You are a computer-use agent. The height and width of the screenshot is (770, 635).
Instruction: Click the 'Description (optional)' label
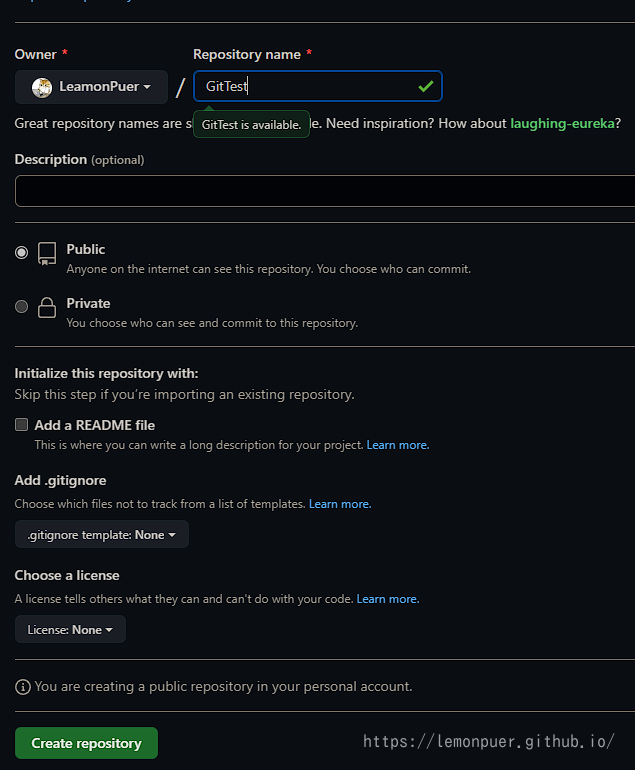(x=80, y=159)
